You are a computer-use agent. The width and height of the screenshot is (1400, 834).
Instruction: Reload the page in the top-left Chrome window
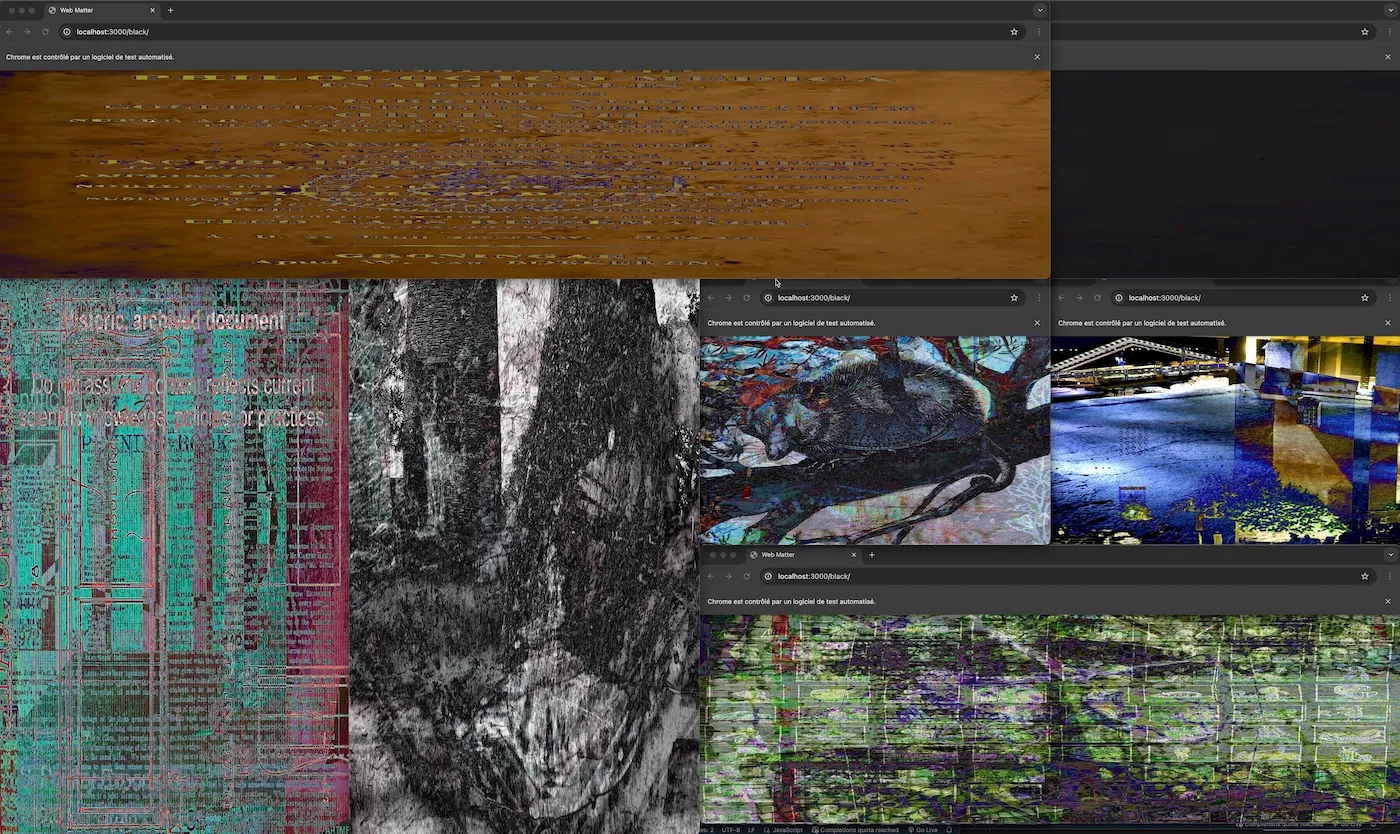pyautogui.click(x=45, y=32)
